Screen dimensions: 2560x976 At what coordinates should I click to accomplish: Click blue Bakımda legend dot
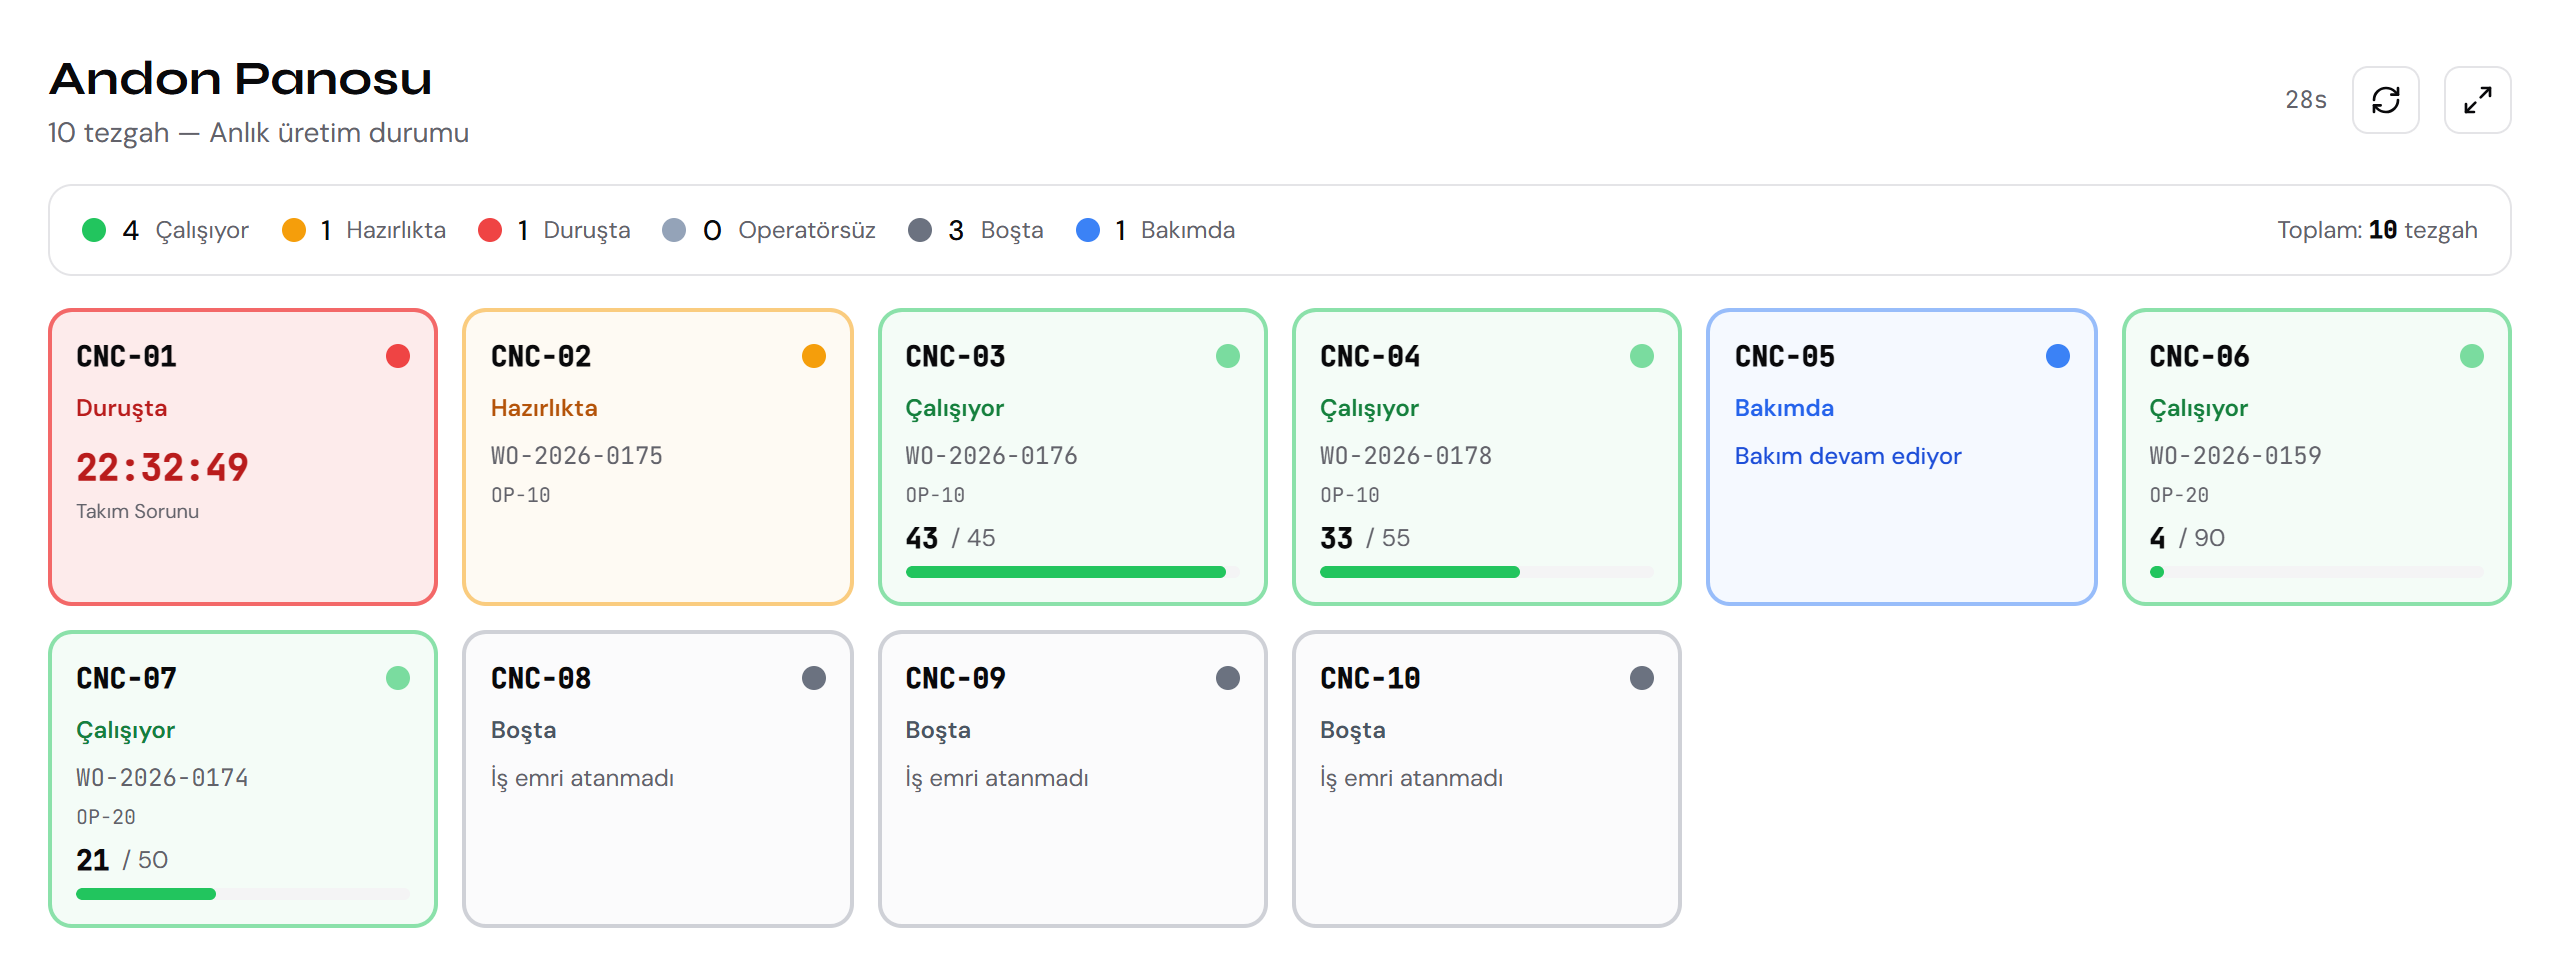[1088, 230]
